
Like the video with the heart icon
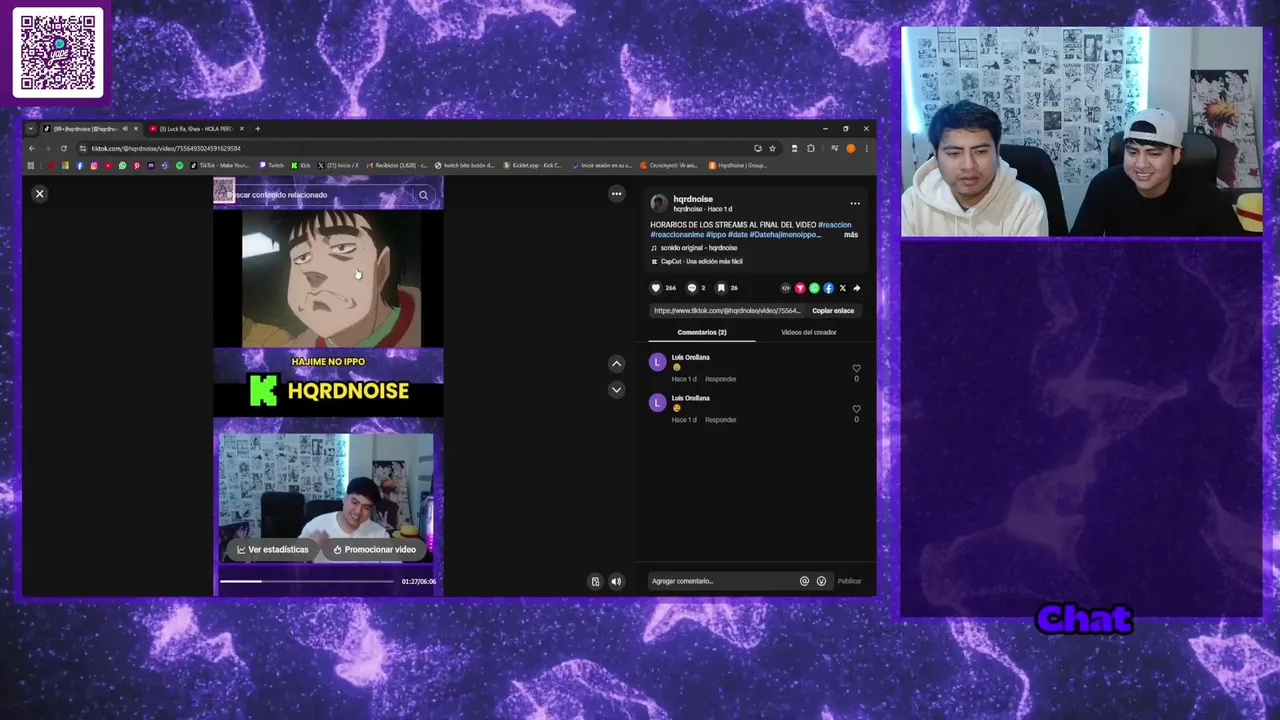click(x=656, y=288)
